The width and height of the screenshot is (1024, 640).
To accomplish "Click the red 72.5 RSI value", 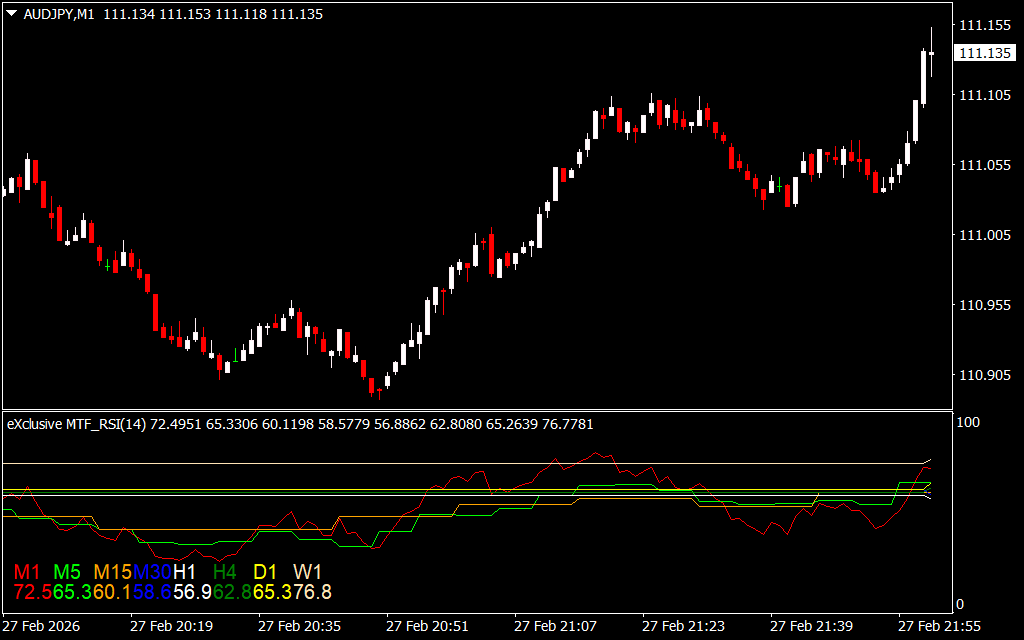I will pyautogui.click(x=32, y=593).
